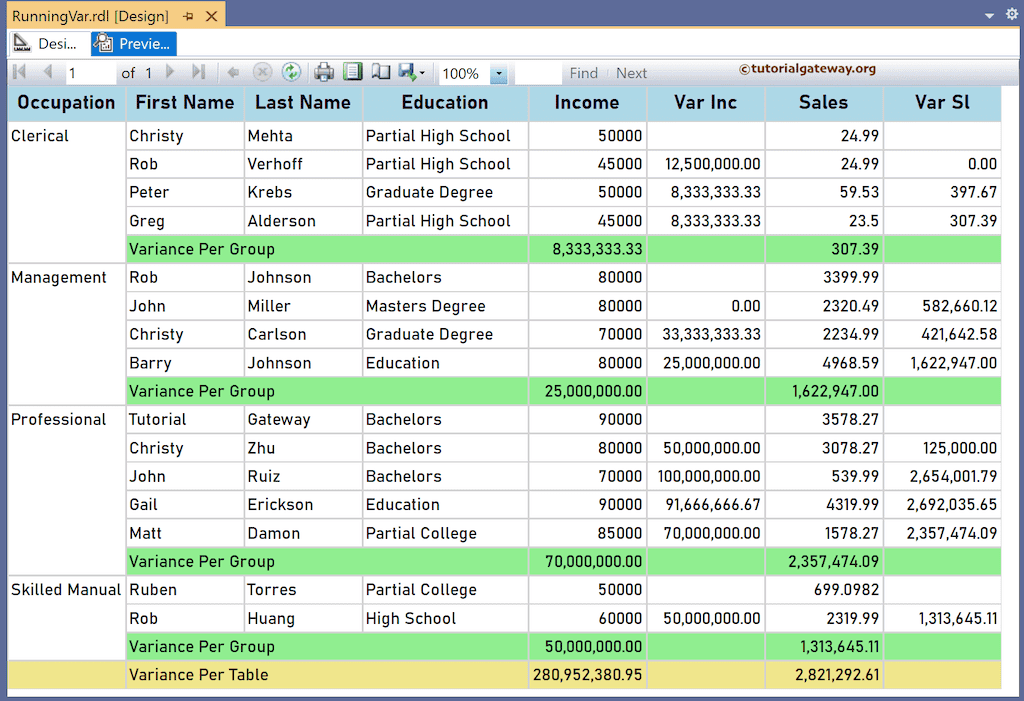Click the Export (save) icon
The image size is (1024, 701).
(x=408, y=72)
